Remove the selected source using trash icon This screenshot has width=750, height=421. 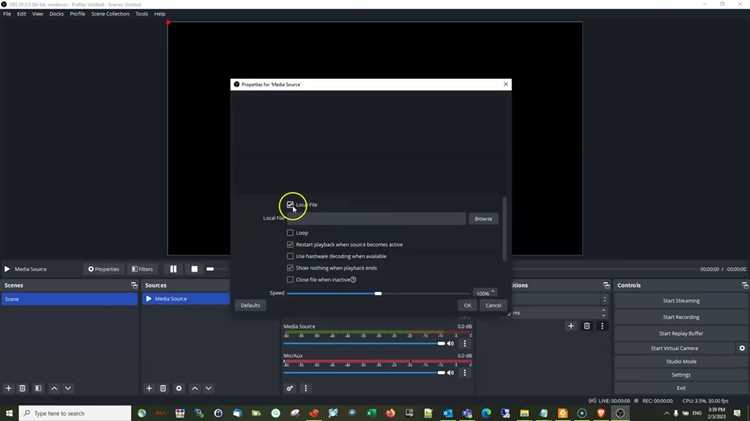pyautogui.click(x=163, y=388)
